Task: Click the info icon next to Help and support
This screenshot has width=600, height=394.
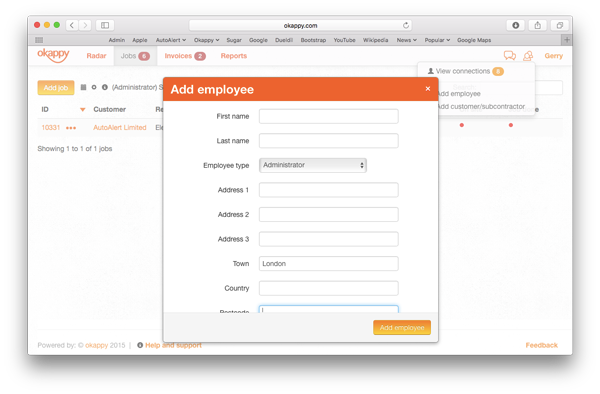Action: point(140,345)
